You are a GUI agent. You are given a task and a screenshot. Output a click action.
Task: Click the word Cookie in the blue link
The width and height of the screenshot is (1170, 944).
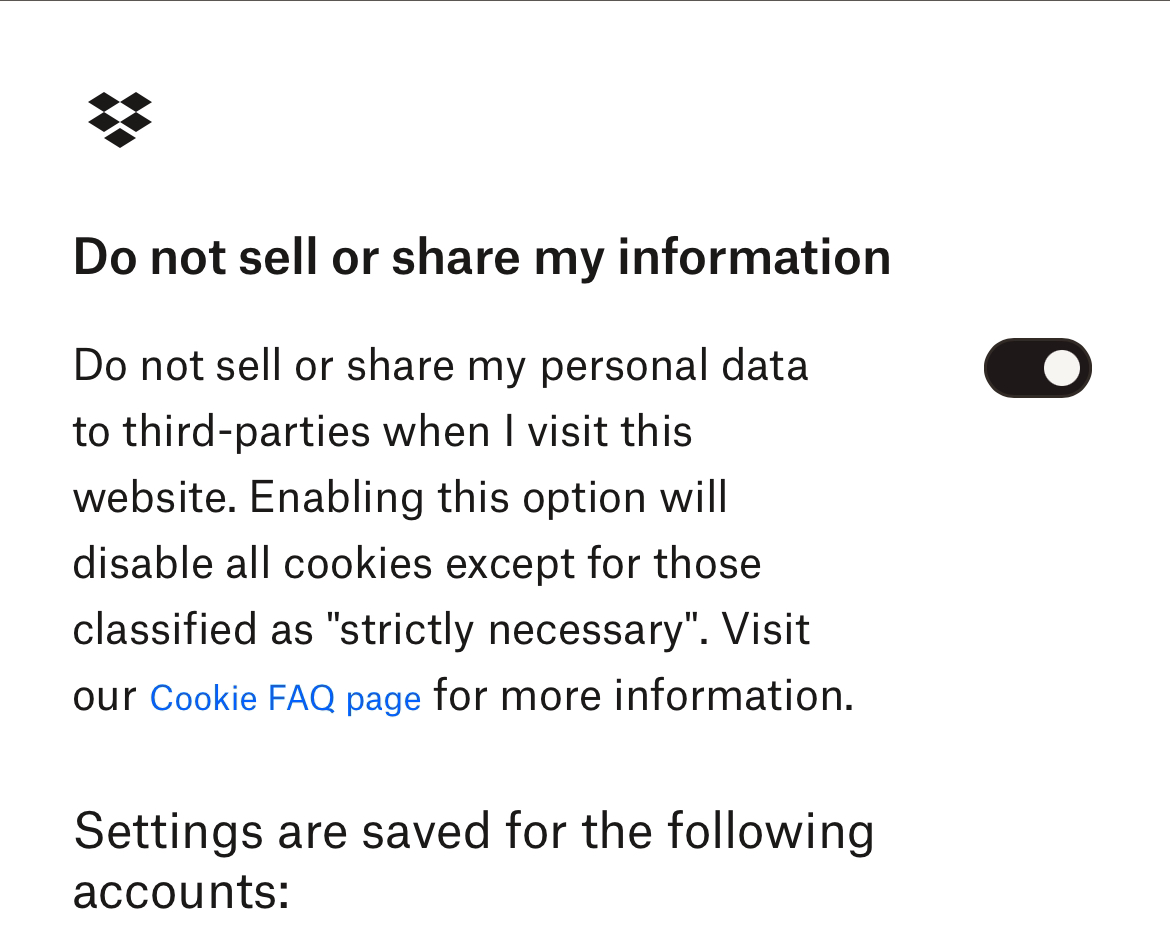[203, 698]
